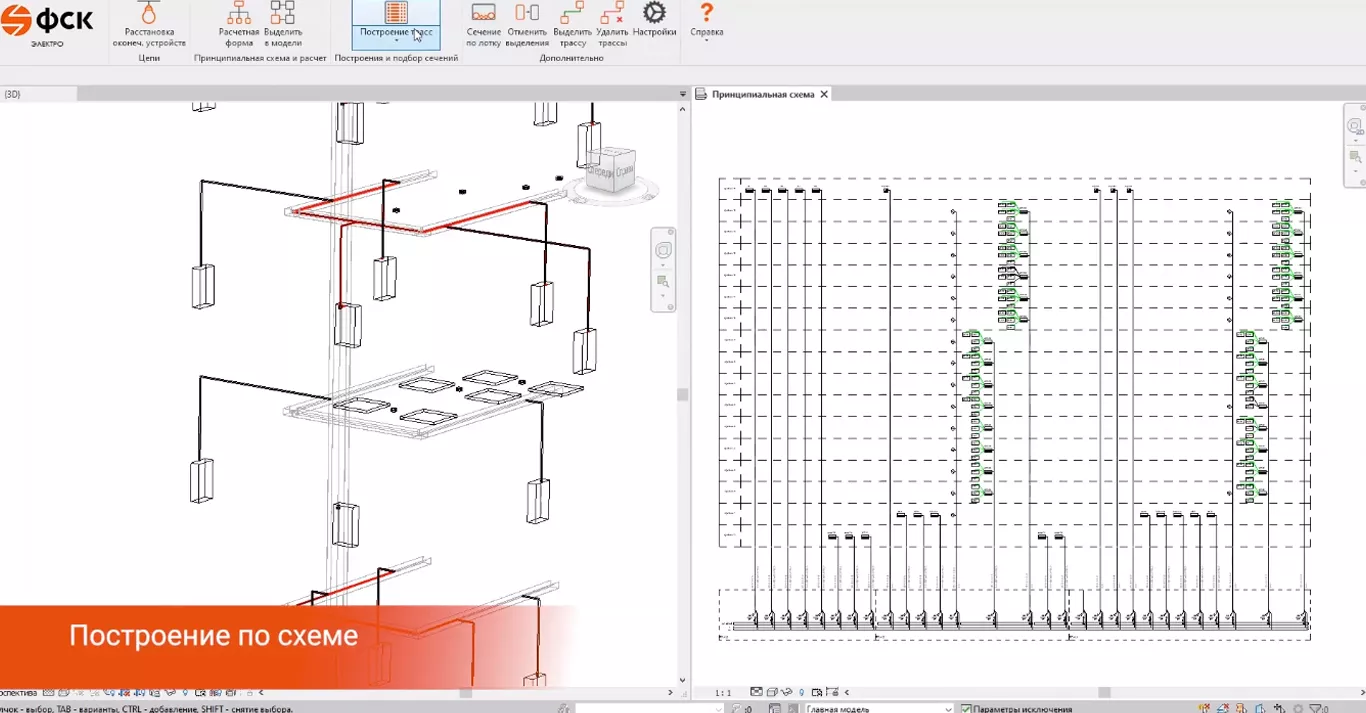Close the Принципиальная схема tab

pyautogui.click(x=824, y=94)
